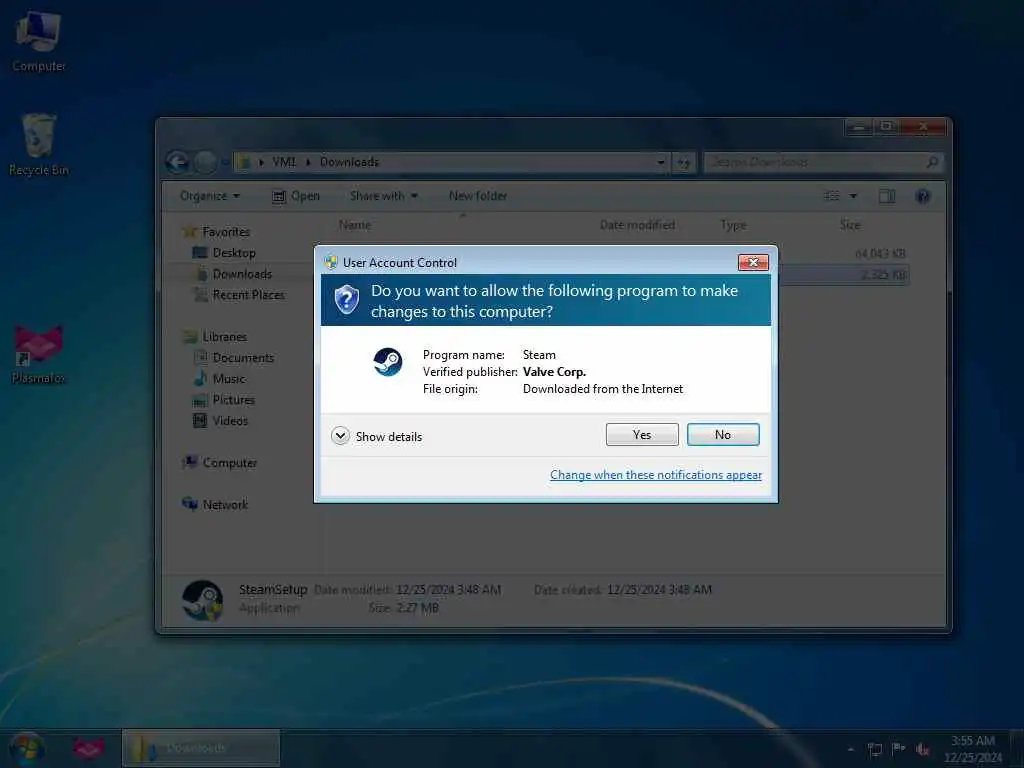Click VM1 breadcrumb in address bar
The width and height of the screenshot is (1024, 768).
point(284,162)
